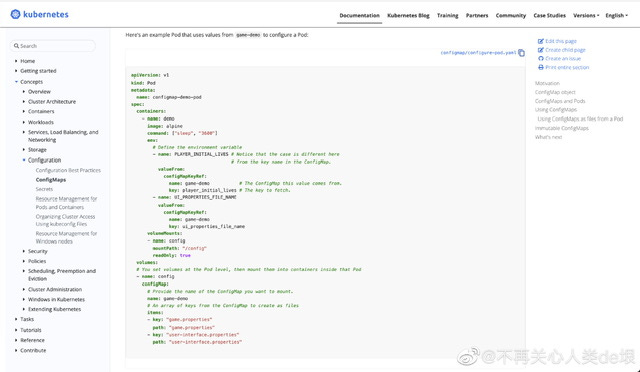Click the search magnifier icon
The image size is (640, 372).
[x=16, y=46]
